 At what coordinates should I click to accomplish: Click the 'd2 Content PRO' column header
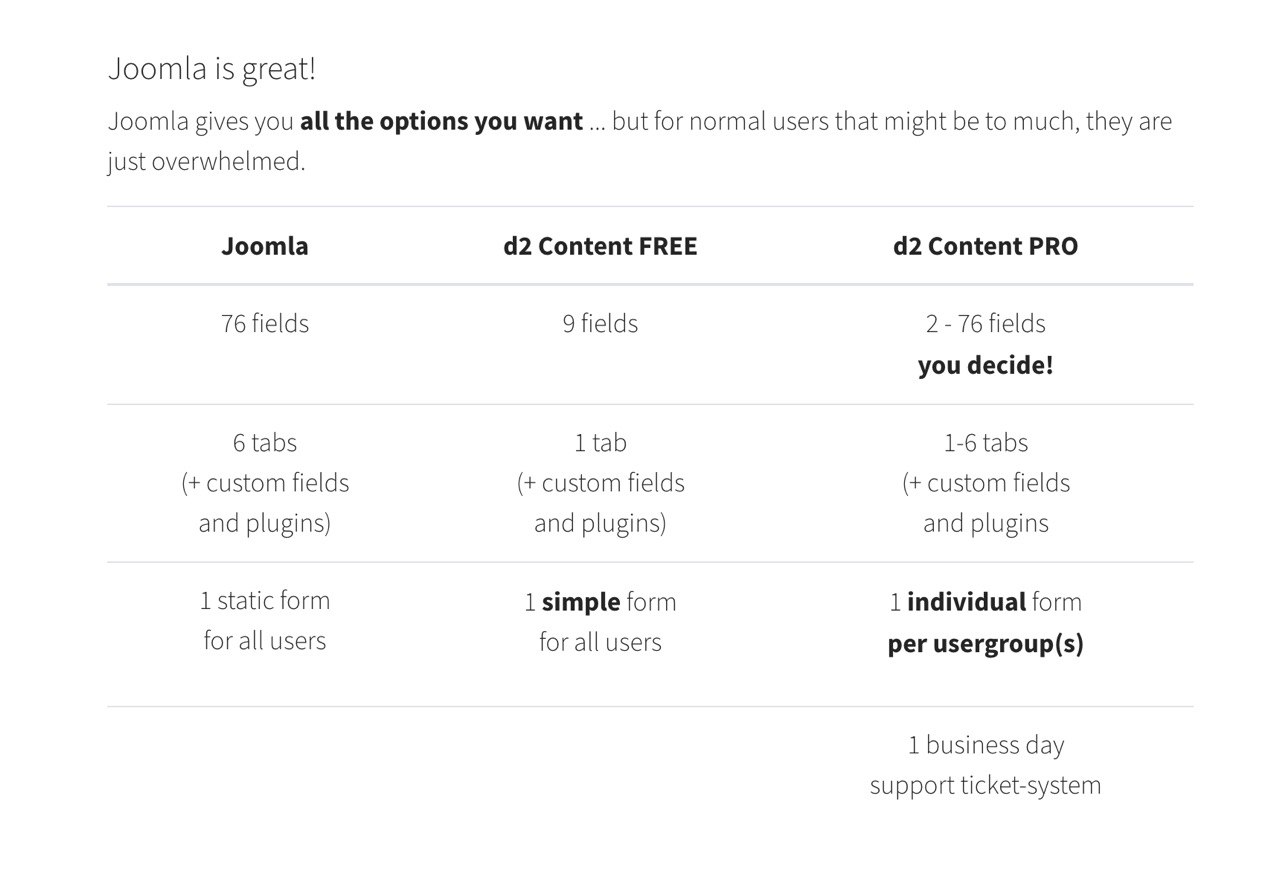[985, 246]
